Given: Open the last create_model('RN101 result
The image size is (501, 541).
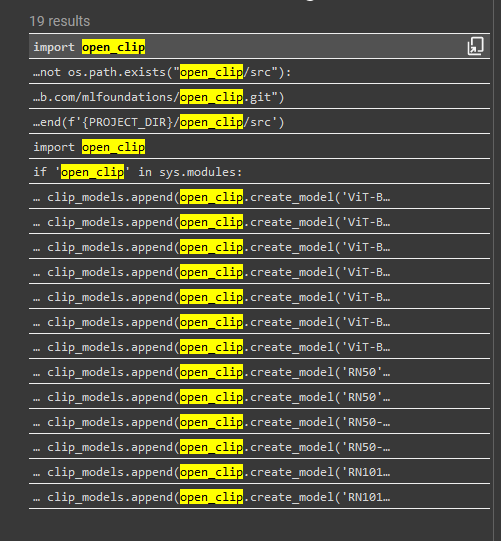Looking at the screenshot, I should [x=259, y=497].
